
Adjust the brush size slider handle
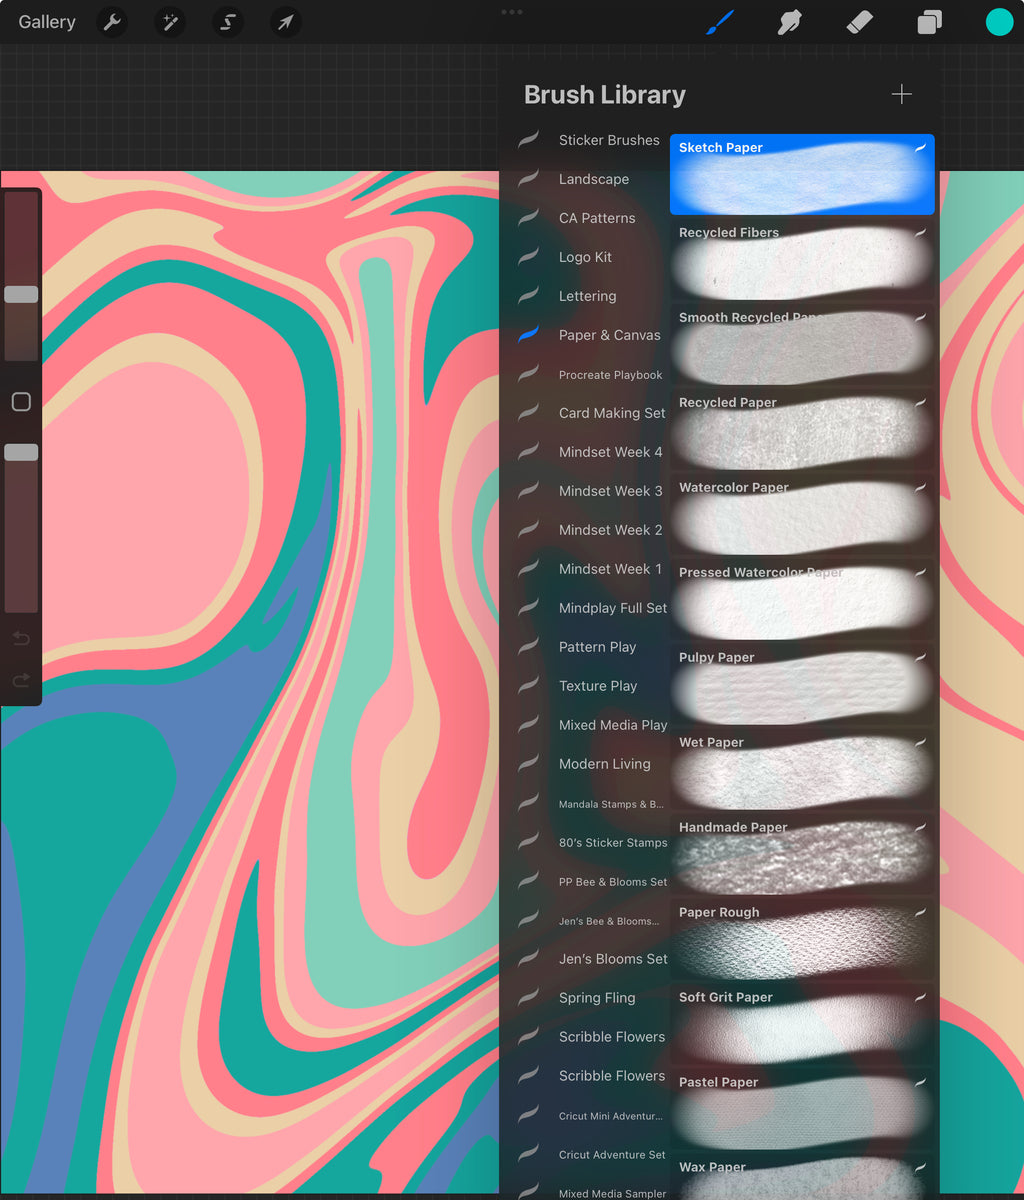[x=21, y=293]
